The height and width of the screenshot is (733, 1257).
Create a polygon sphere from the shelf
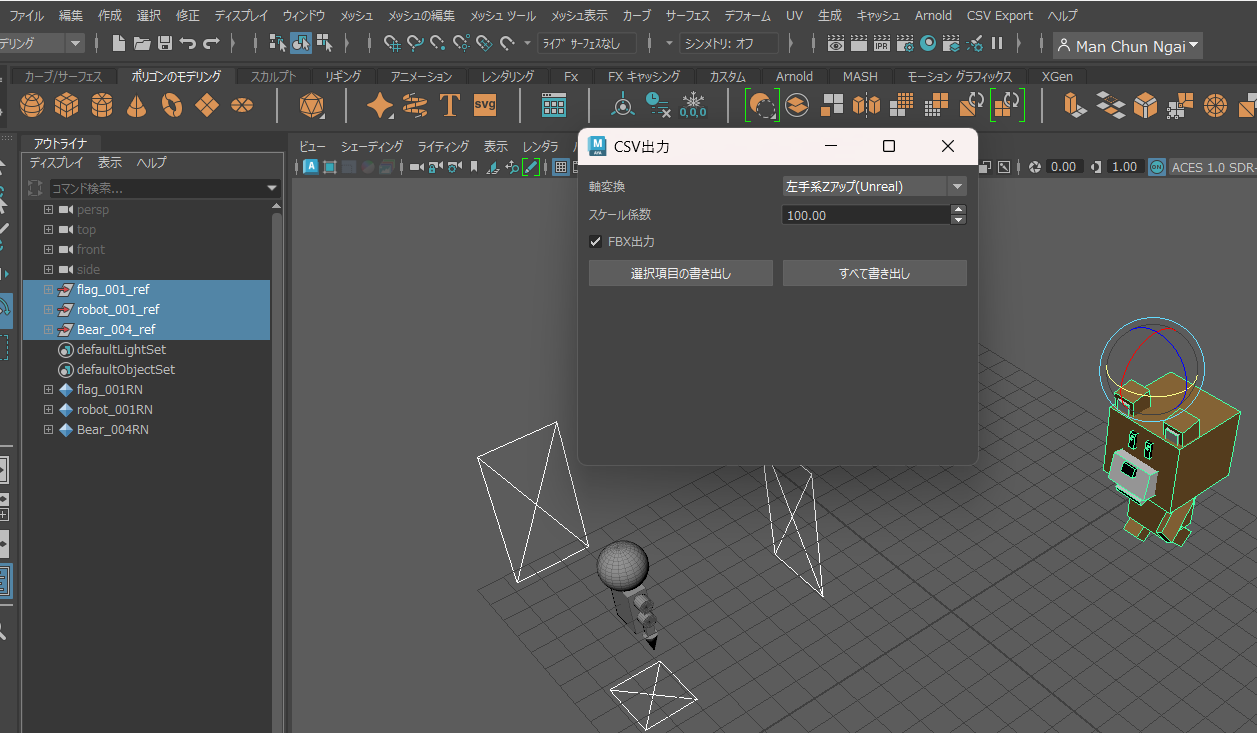point(32,105)
